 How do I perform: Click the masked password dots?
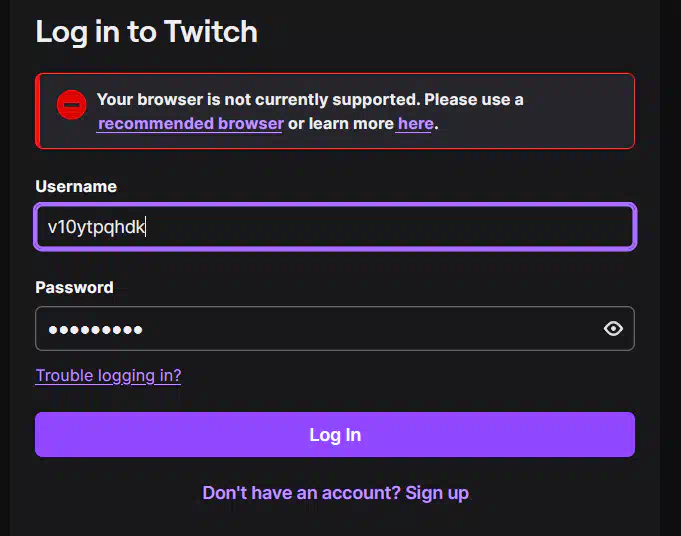coord(95,330)
